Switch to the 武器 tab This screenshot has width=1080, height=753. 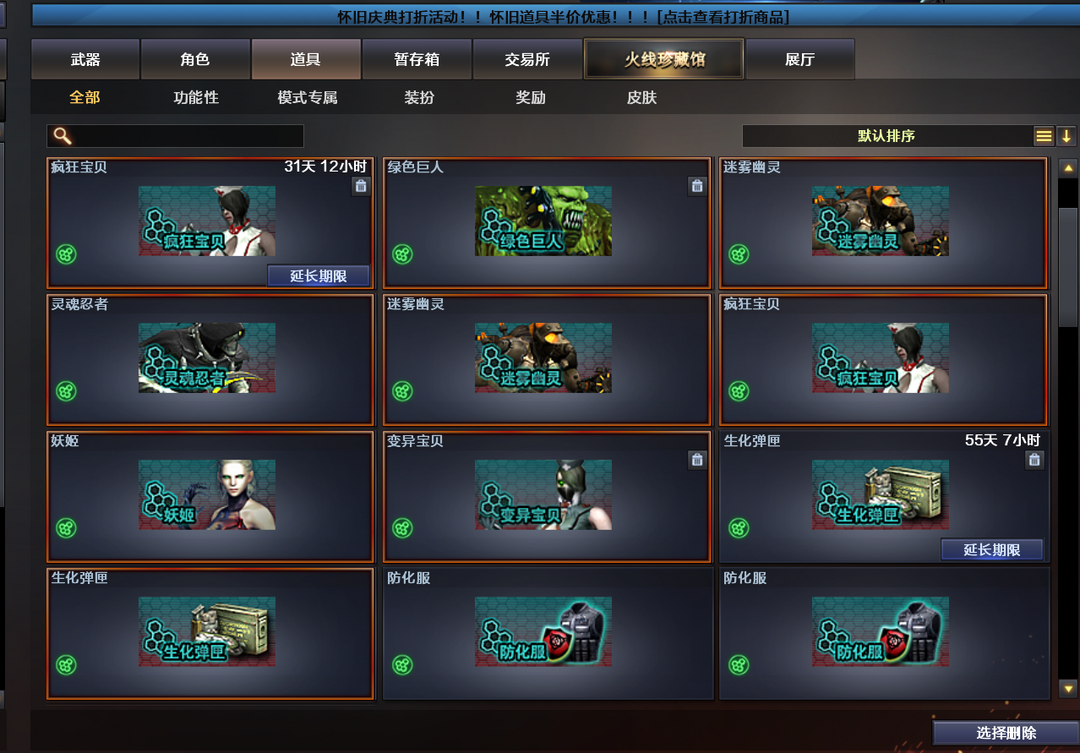pyautogui.click(x=85, y=59)
